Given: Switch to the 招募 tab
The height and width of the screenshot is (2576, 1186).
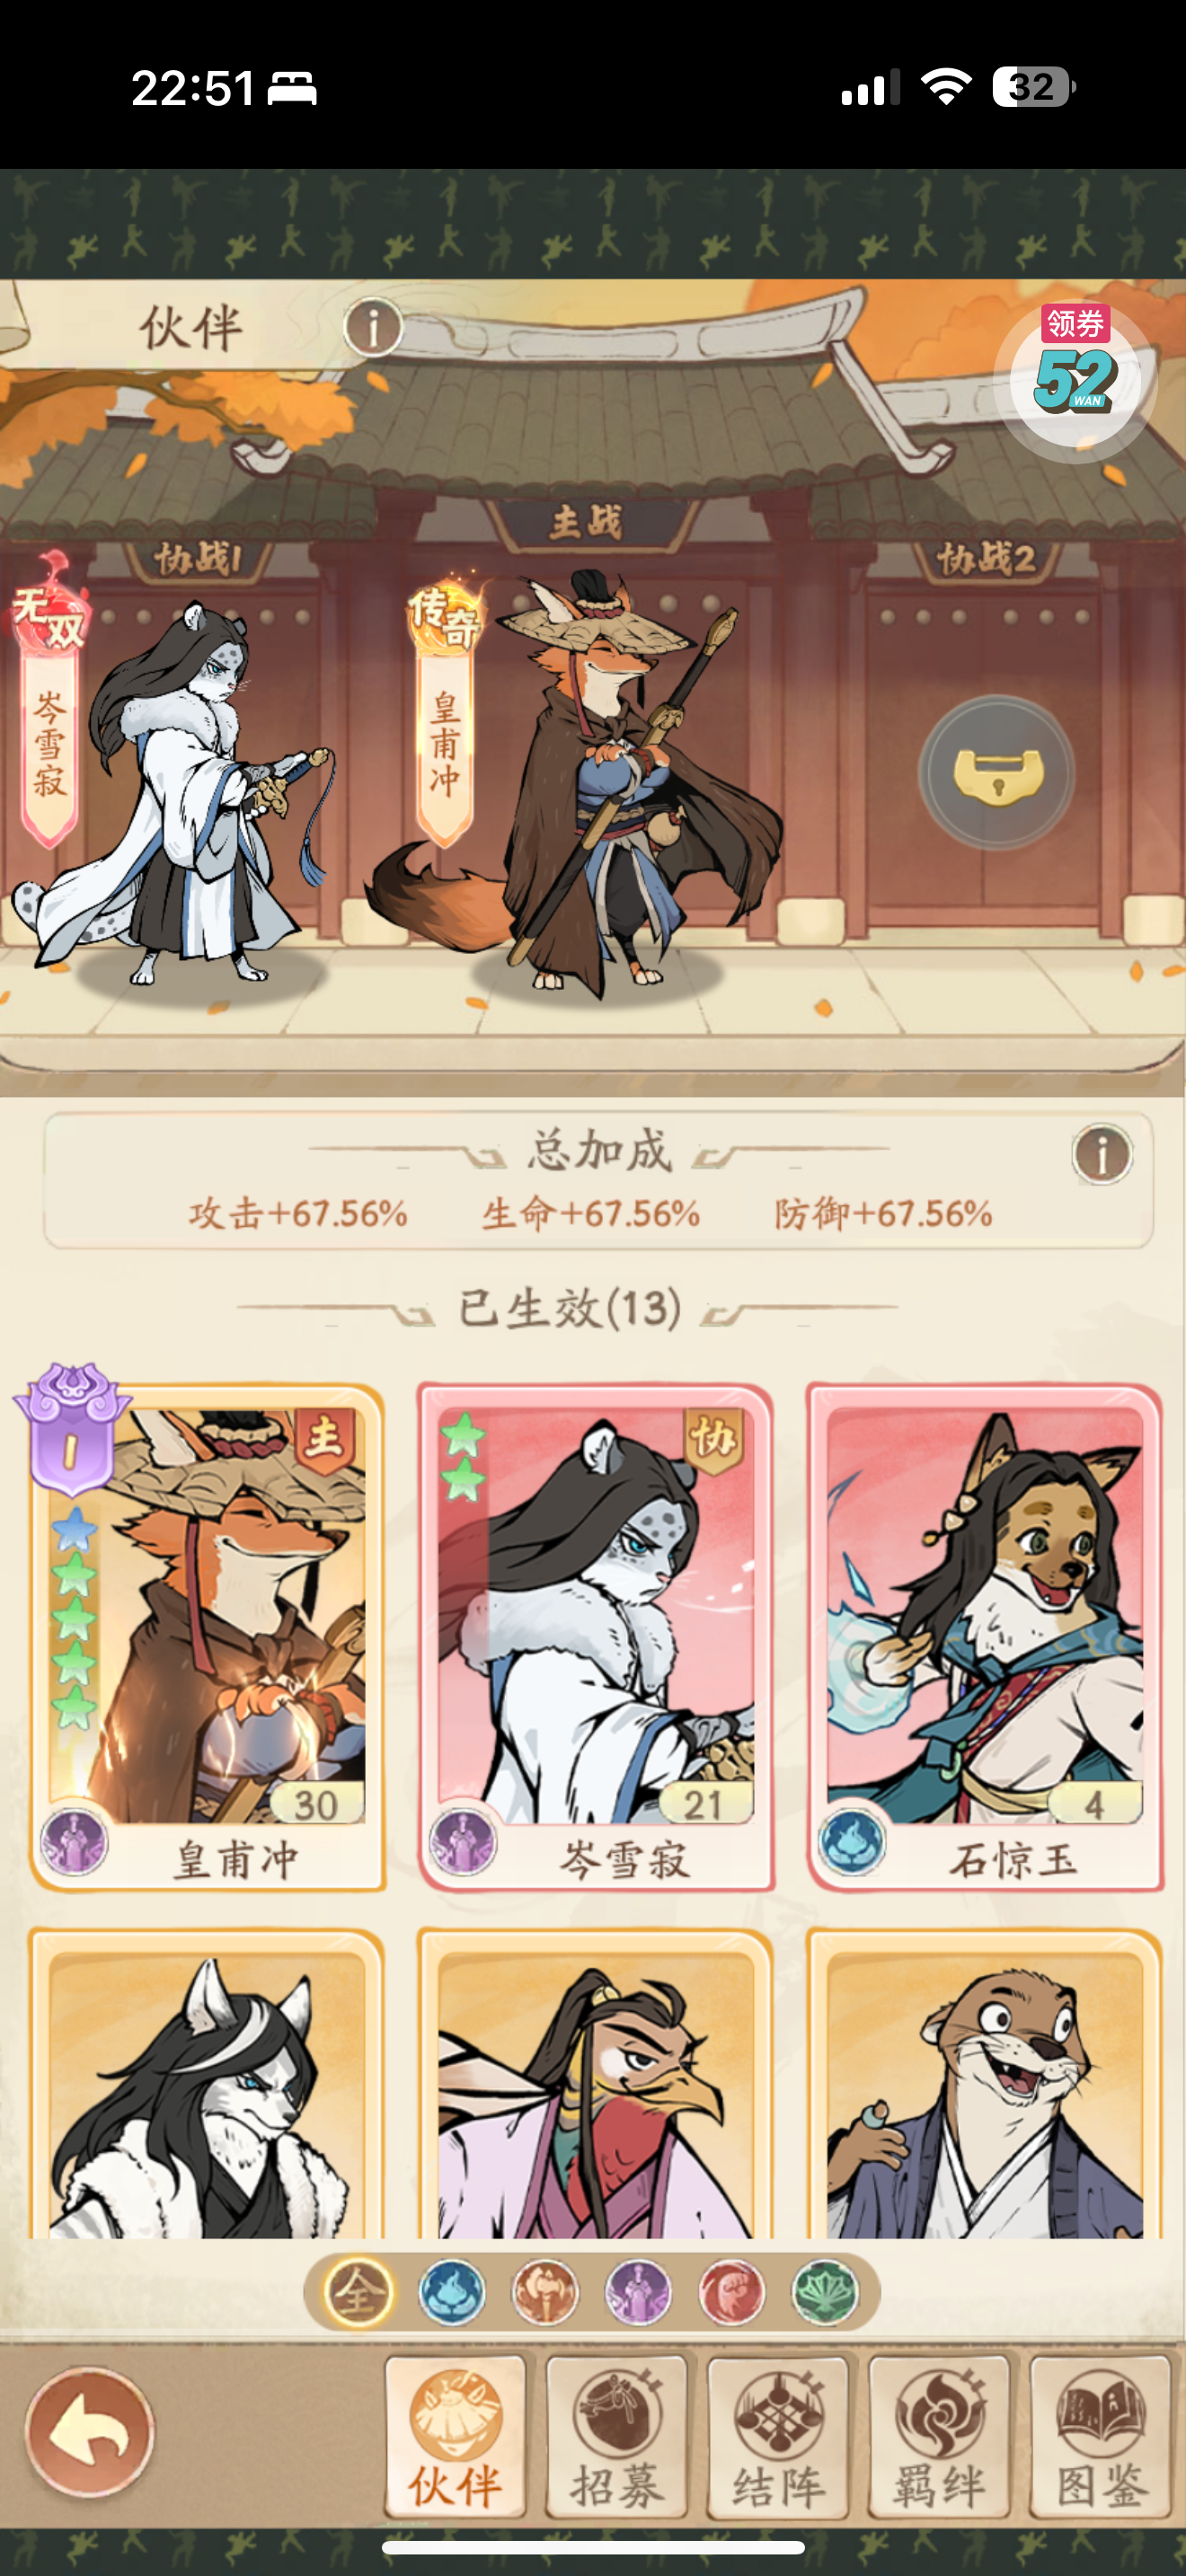Looking at the screenshot, I should [617, 2437].
